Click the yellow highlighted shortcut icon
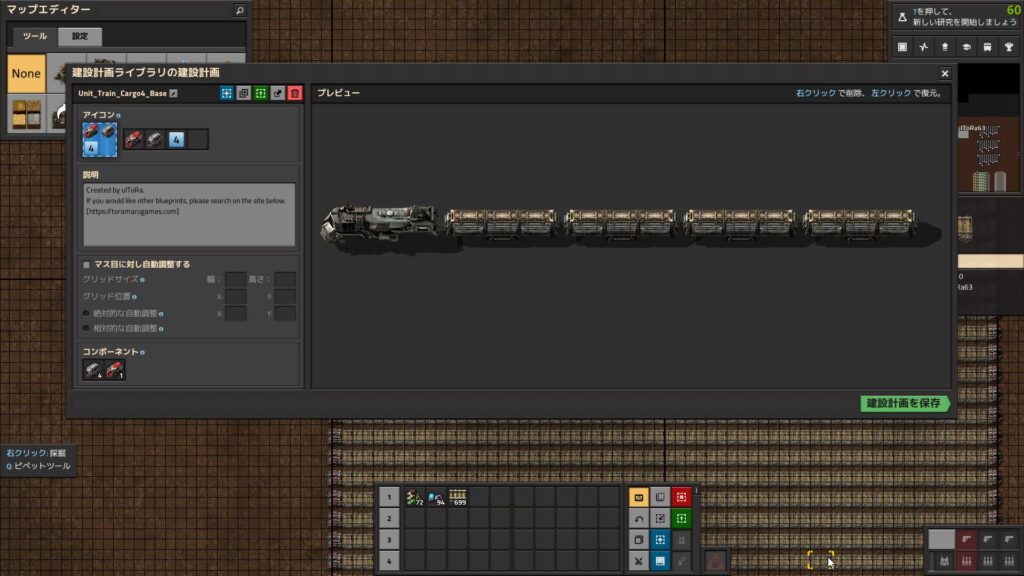Screen dimensions: 1024x576 [639, 498]
